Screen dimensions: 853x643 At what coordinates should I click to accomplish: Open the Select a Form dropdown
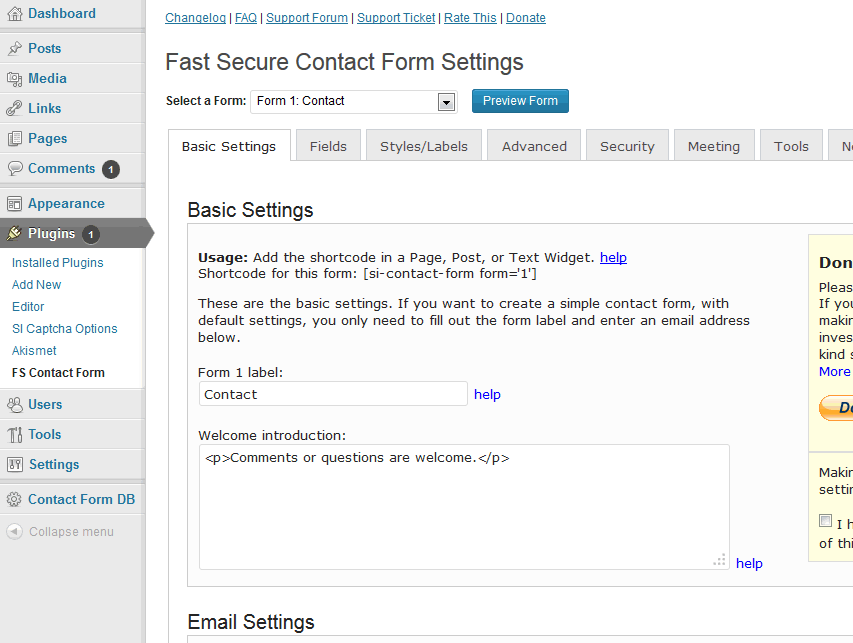[352, 101]
